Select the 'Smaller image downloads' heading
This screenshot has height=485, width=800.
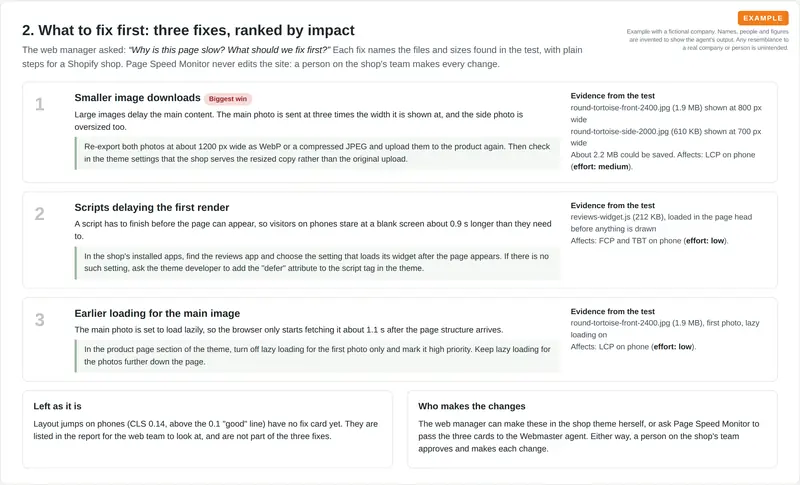(137, 97)
